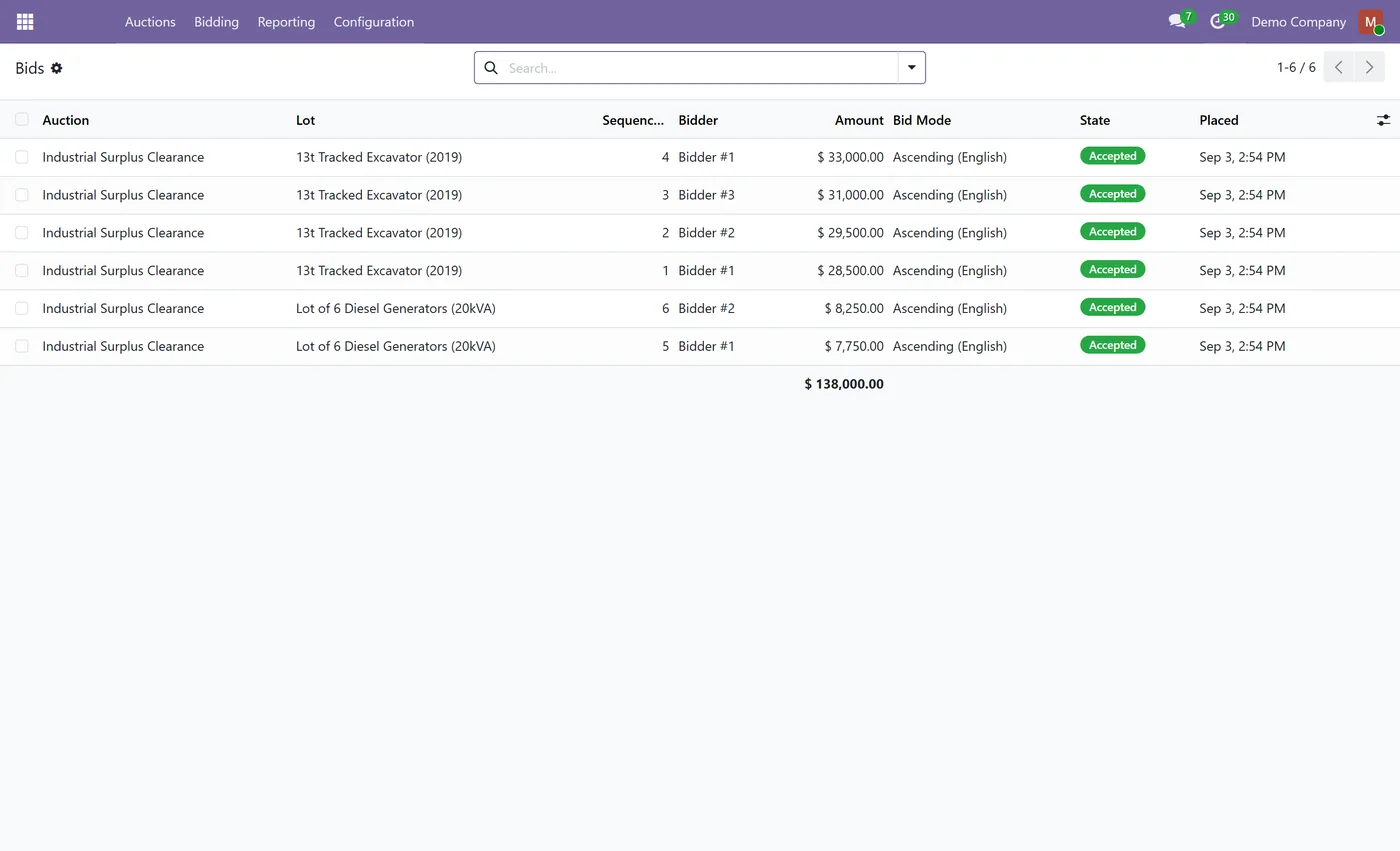The height and width of the screenshot is (851, 1400).
Task: Click the $ 28,500.00 amount cell
Action: (850, 271)
